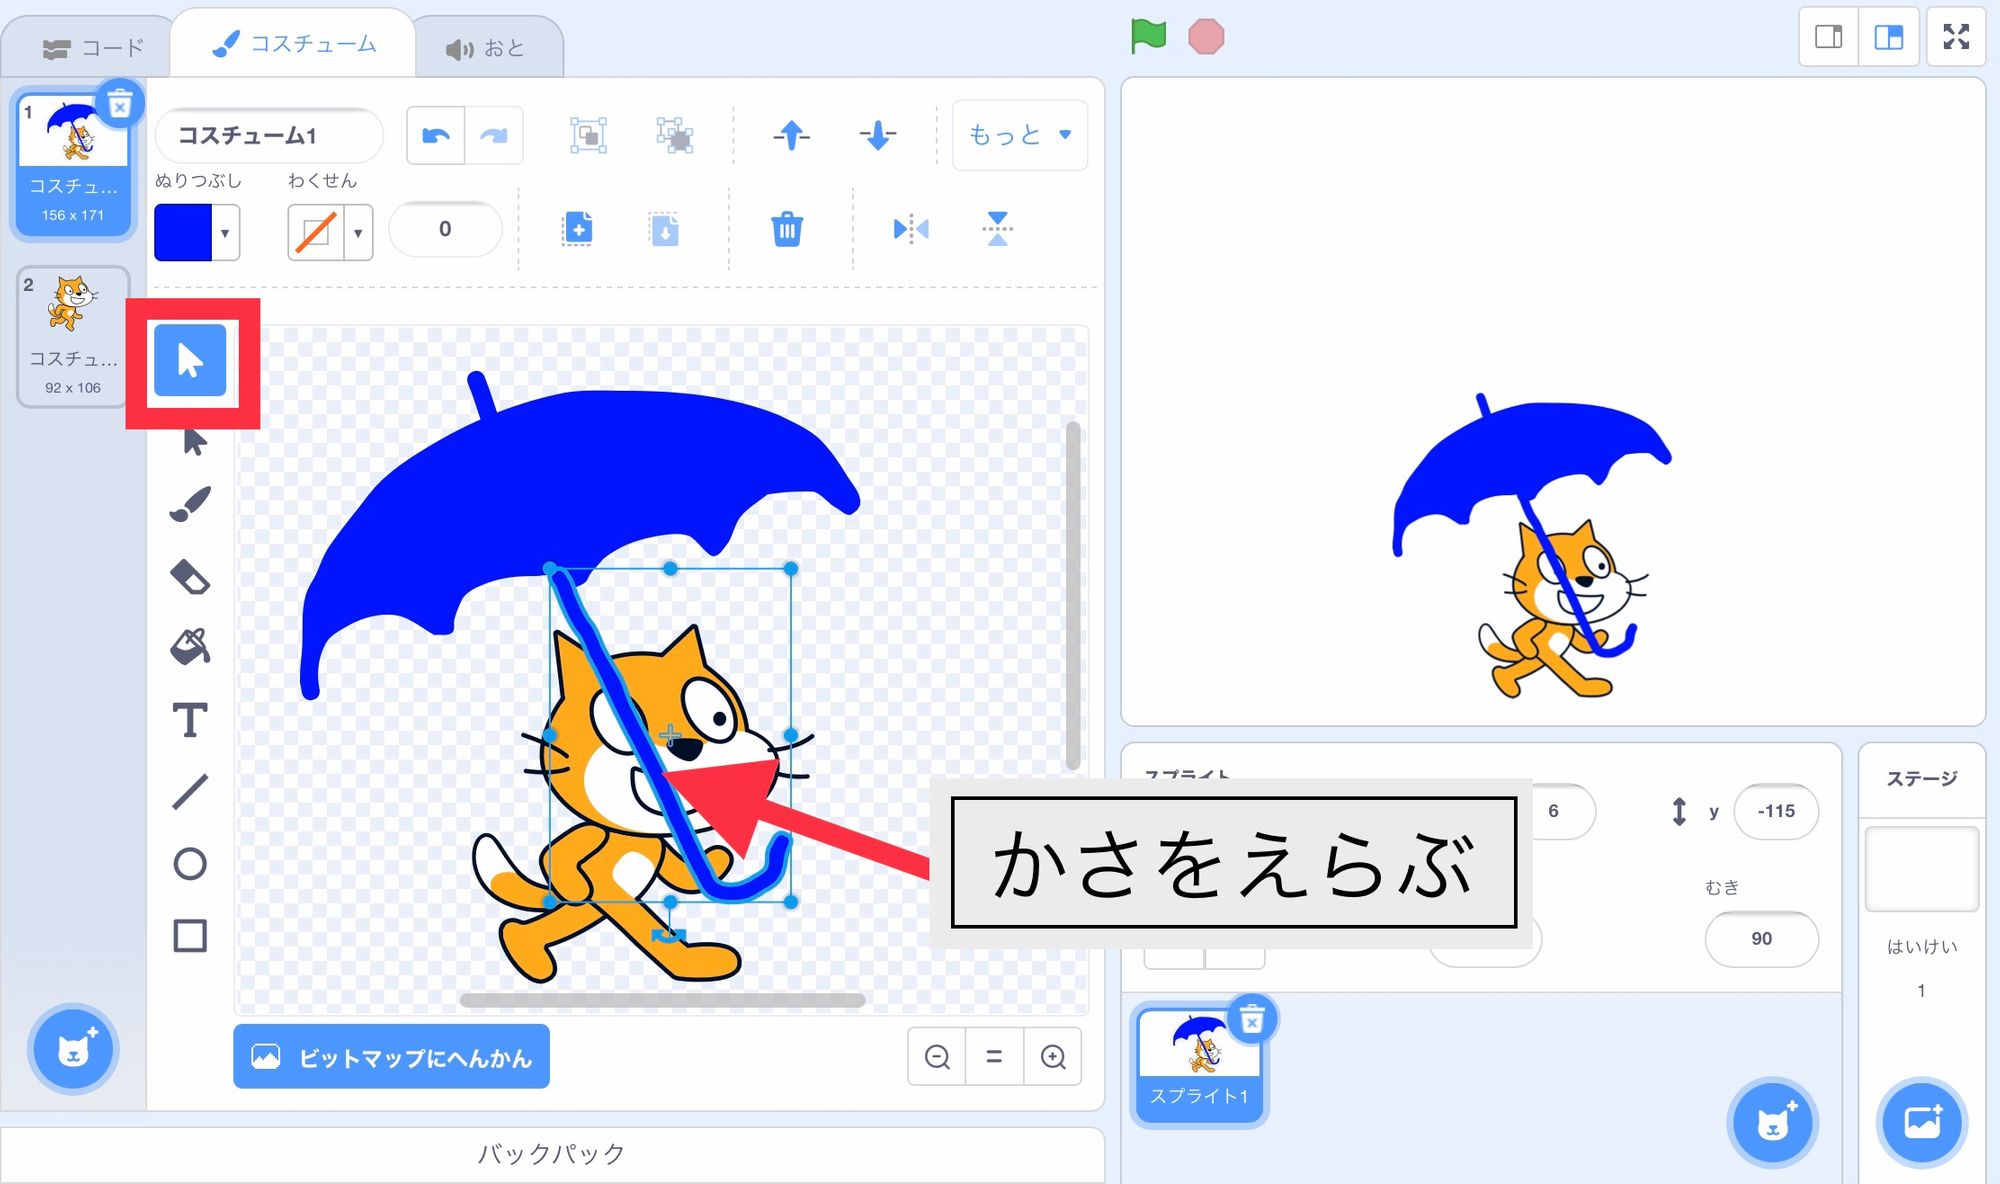The image size is (2000, 1184).
Task: Click the costume name field コスチューム1
Action: point(269,135)
